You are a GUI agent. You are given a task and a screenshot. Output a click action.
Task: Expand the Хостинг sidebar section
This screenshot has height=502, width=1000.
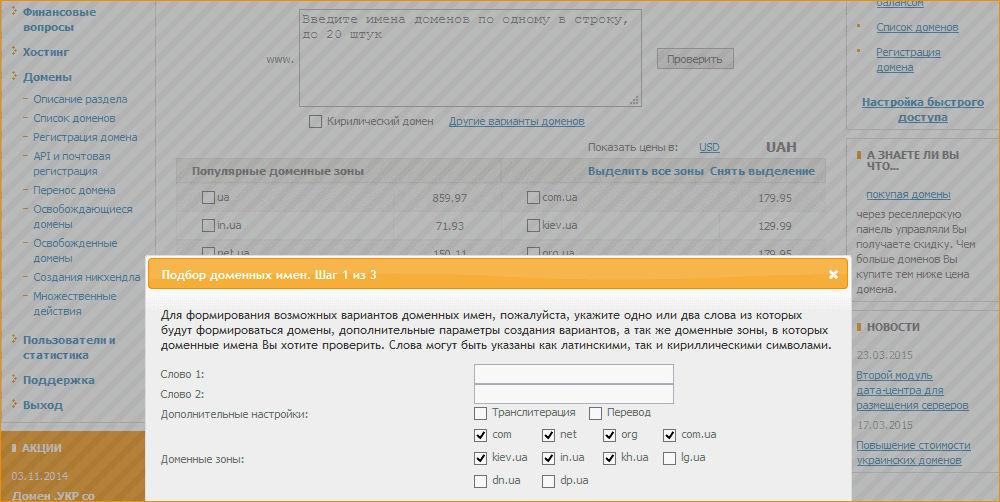point(46,51)
